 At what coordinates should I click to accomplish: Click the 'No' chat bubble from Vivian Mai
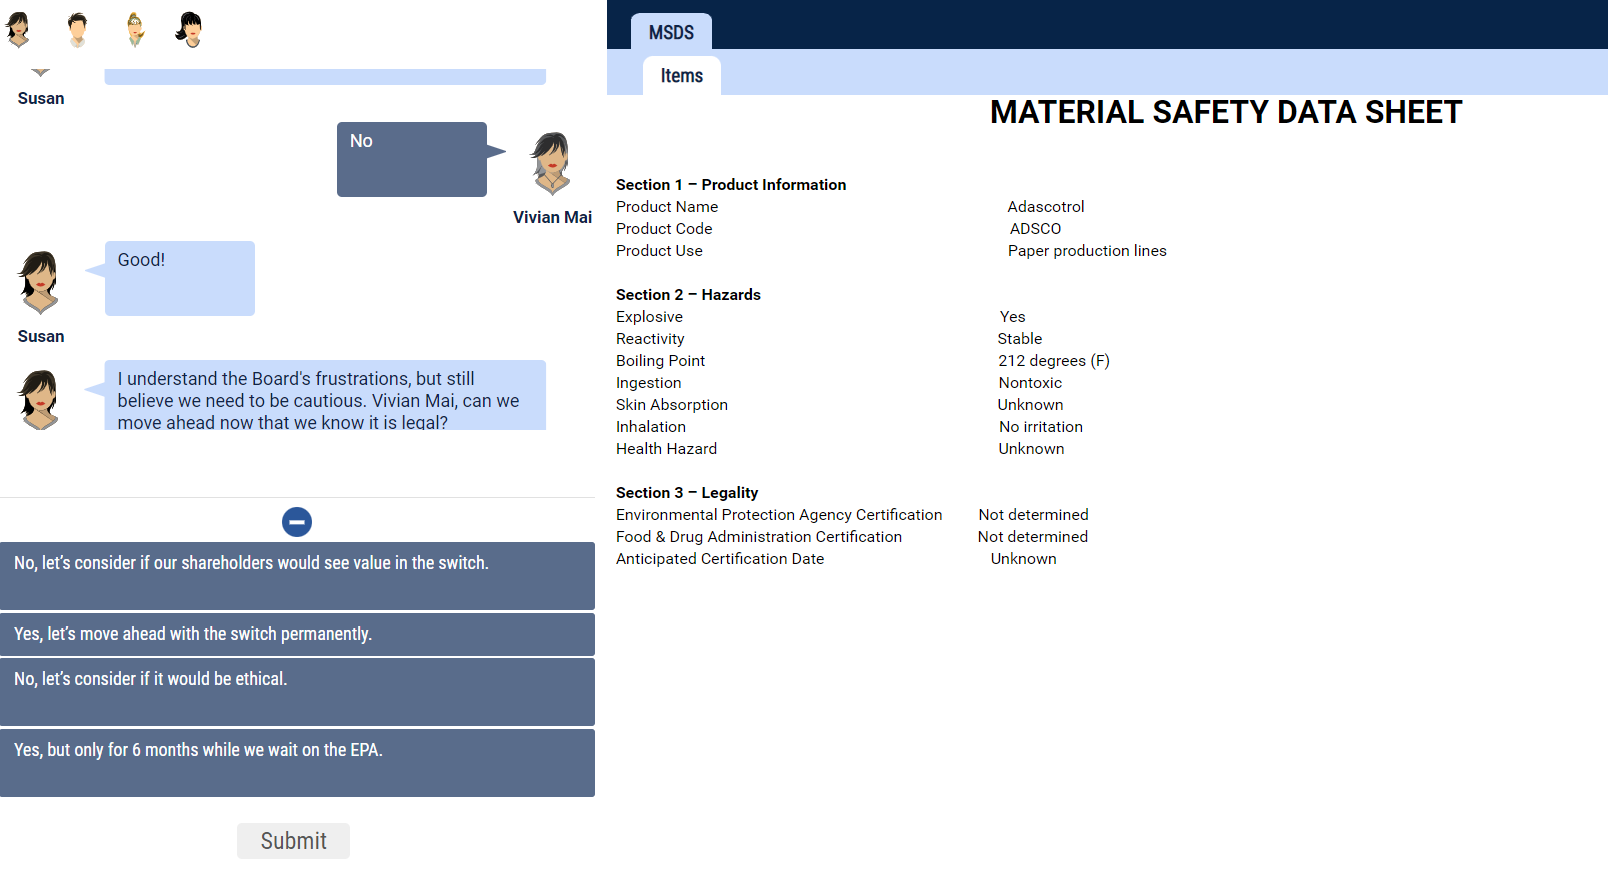click(412, 159)
